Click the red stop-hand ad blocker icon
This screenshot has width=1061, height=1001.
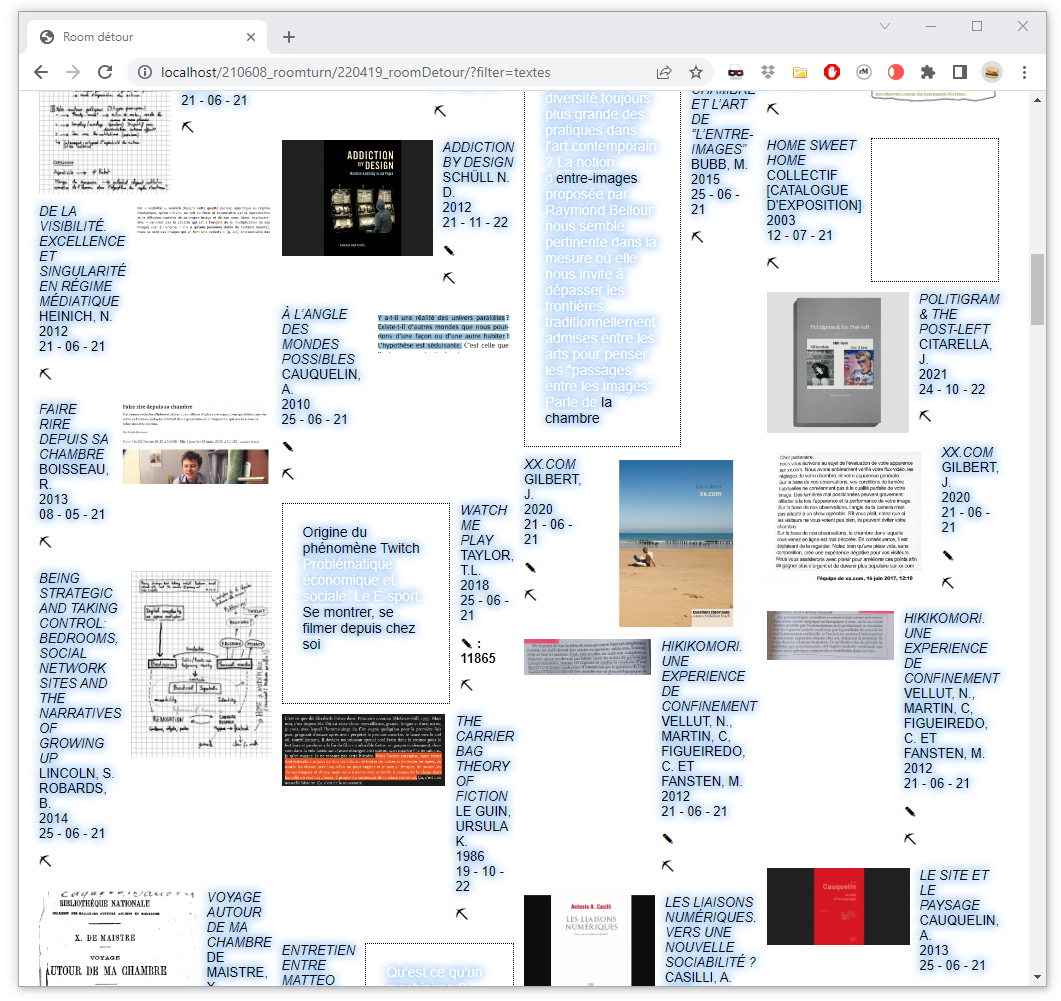click(x=831, y=72)
